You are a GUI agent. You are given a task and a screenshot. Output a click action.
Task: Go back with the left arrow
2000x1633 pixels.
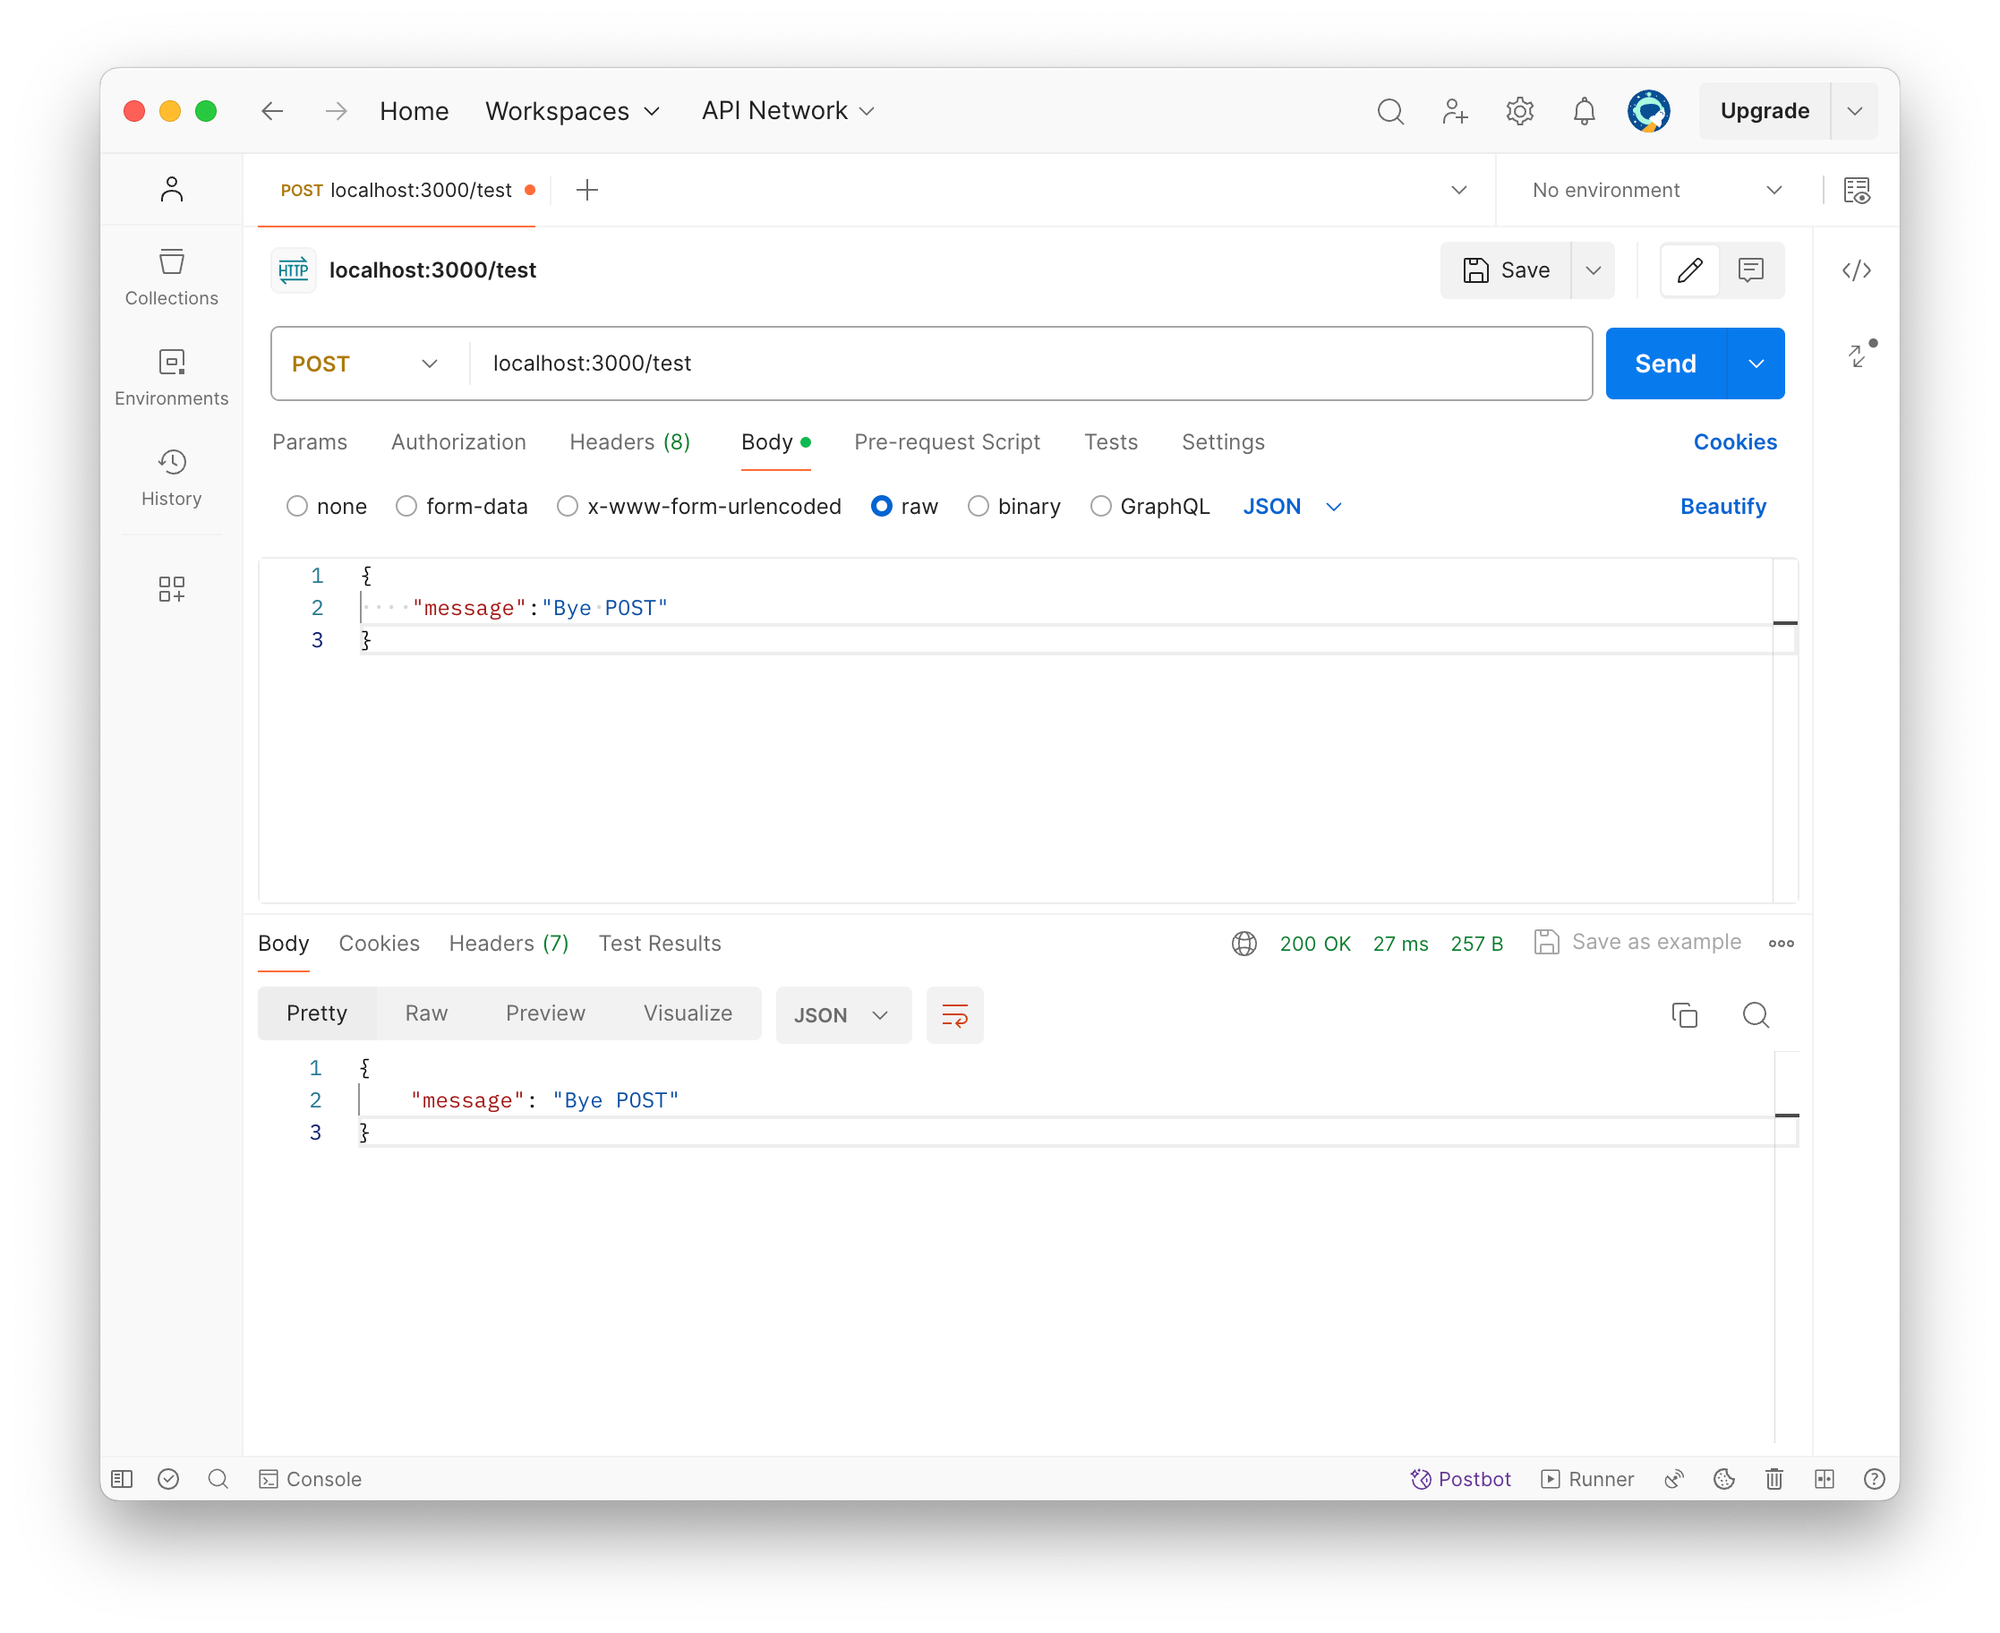[x=272, y=111]
